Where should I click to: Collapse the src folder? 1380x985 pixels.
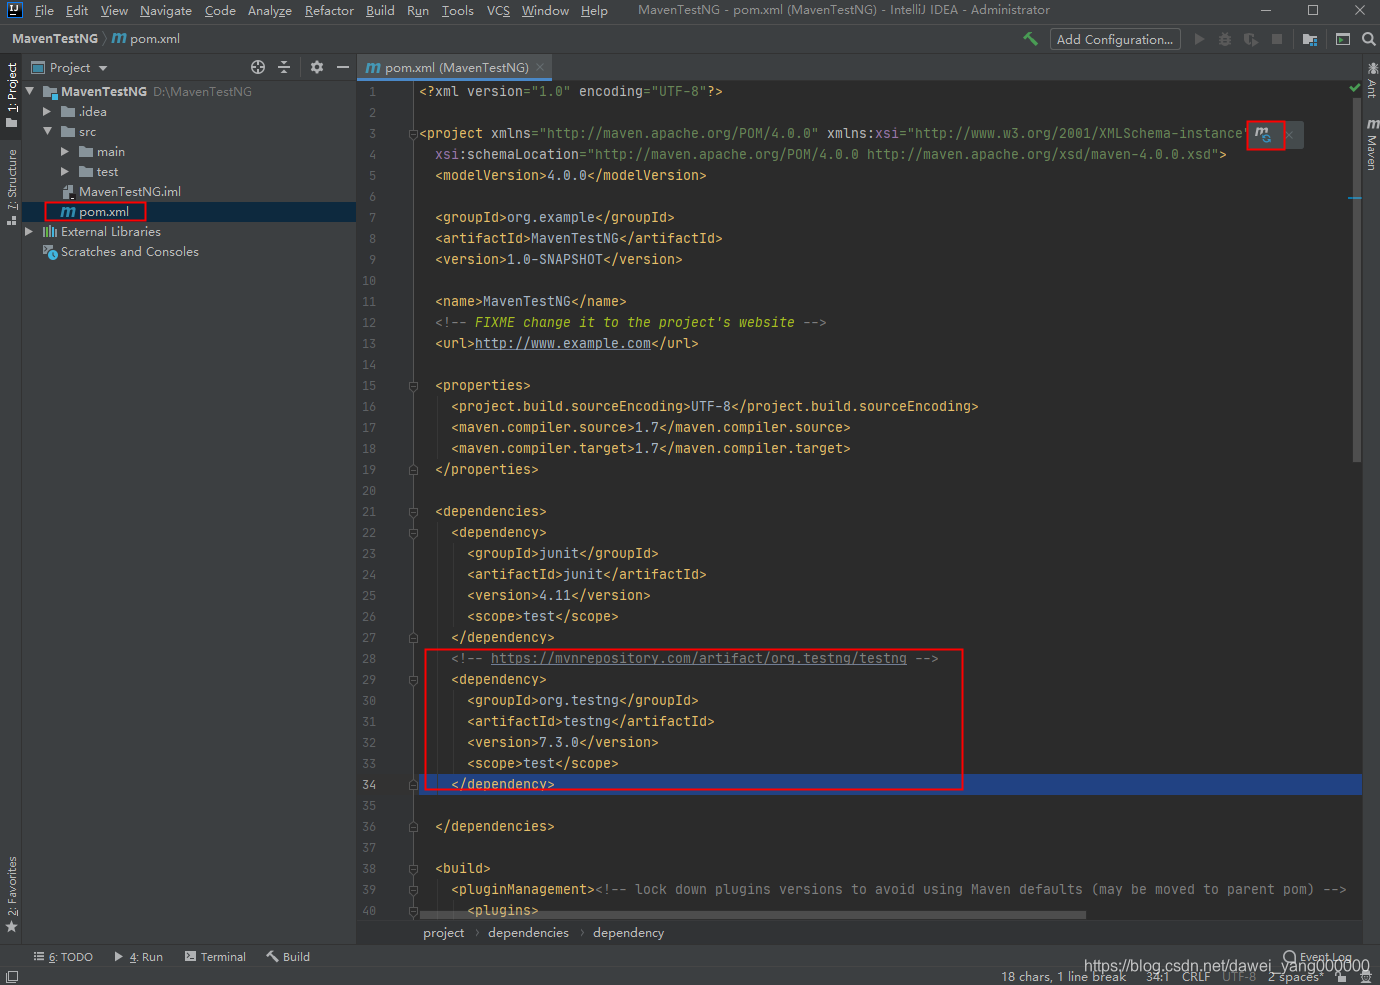point(47,131)
